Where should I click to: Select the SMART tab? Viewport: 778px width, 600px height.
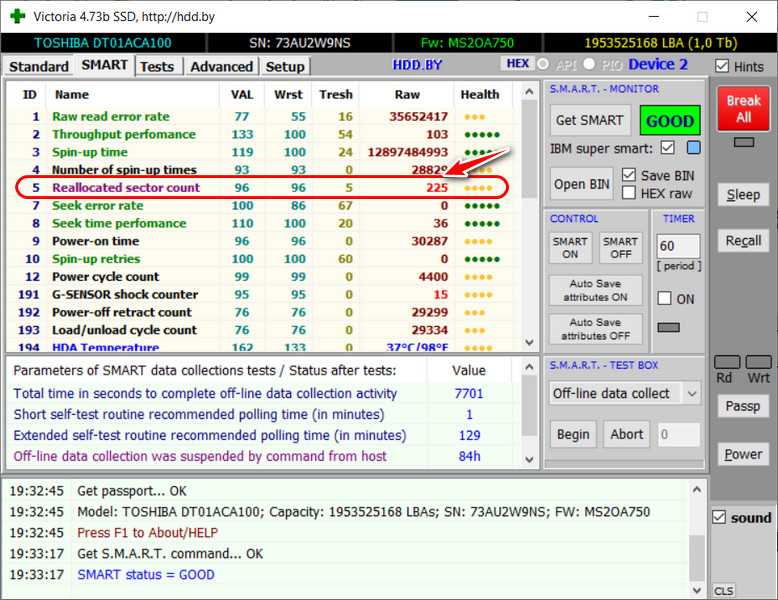[104, 65]
